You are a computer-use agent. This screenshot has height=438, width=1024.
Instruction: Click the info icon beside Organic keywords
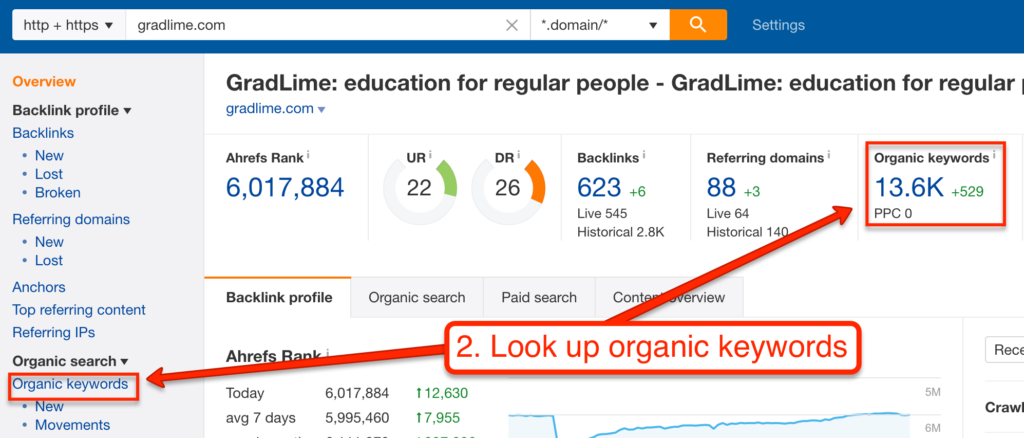(x=994, y=156)
